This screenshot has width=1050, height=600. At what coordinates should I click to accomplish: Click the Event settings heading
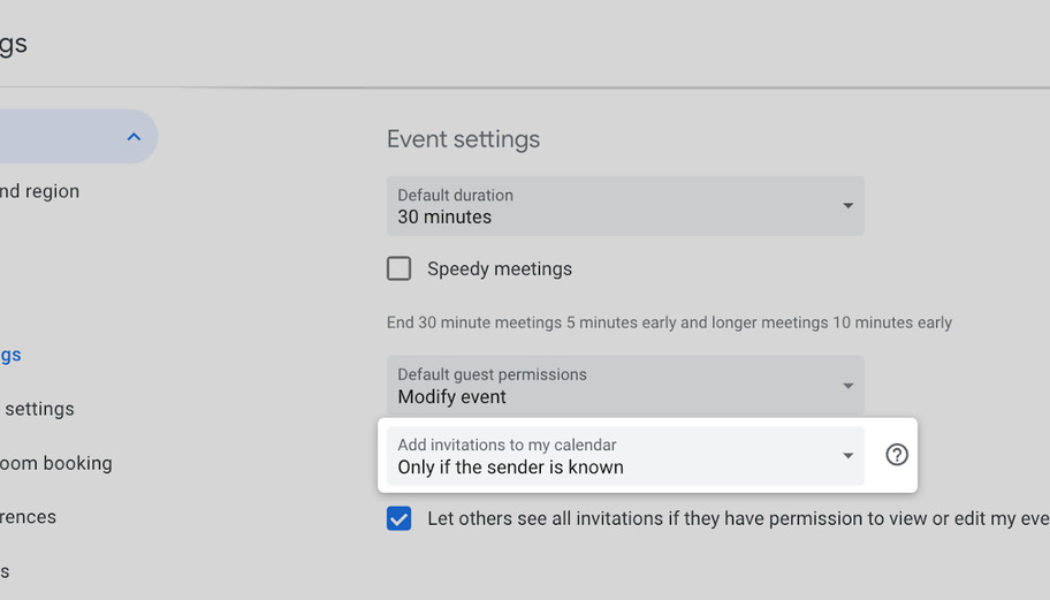pyautogui.click(x=463, y=139)
